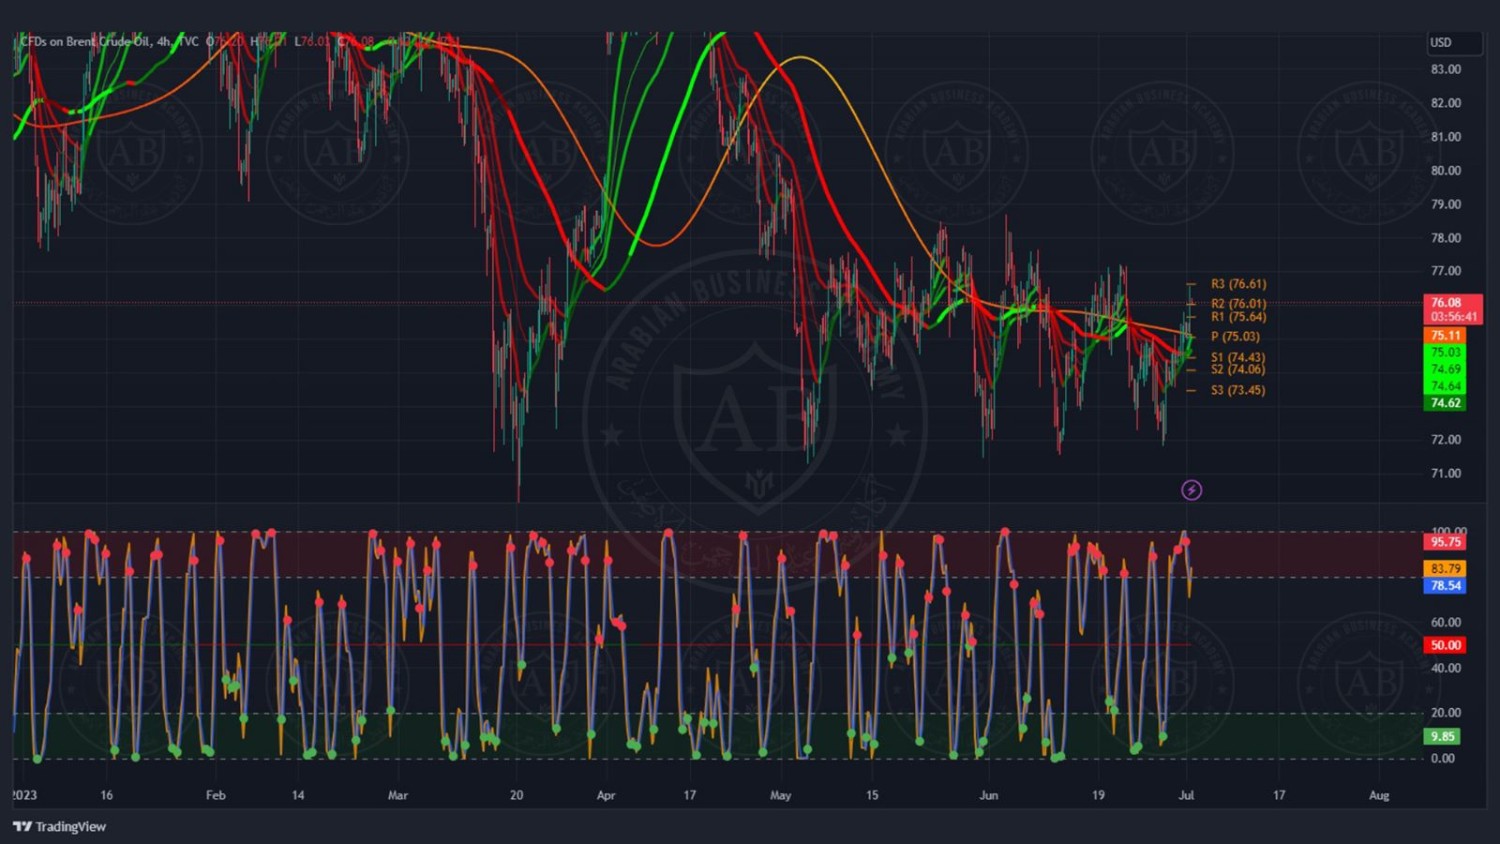Select the blue 78.54 oscillator value label
Screen dimensions: 1500x844
[x=1445, y=586]
